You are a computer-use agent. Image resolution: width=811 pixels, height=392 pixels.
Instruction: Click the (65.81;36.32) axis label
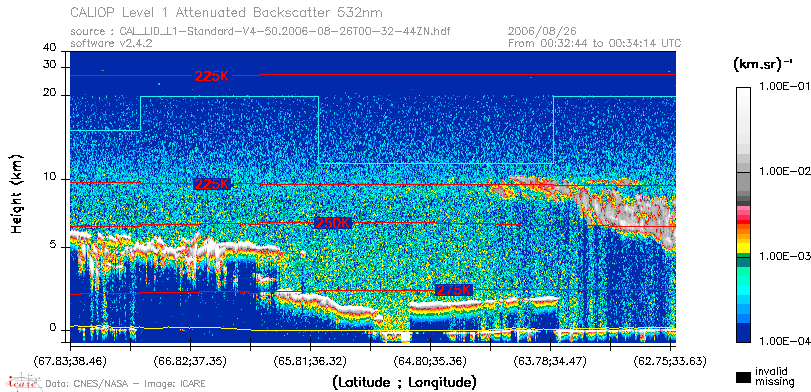pyautogui.click(x=310, y=360)
